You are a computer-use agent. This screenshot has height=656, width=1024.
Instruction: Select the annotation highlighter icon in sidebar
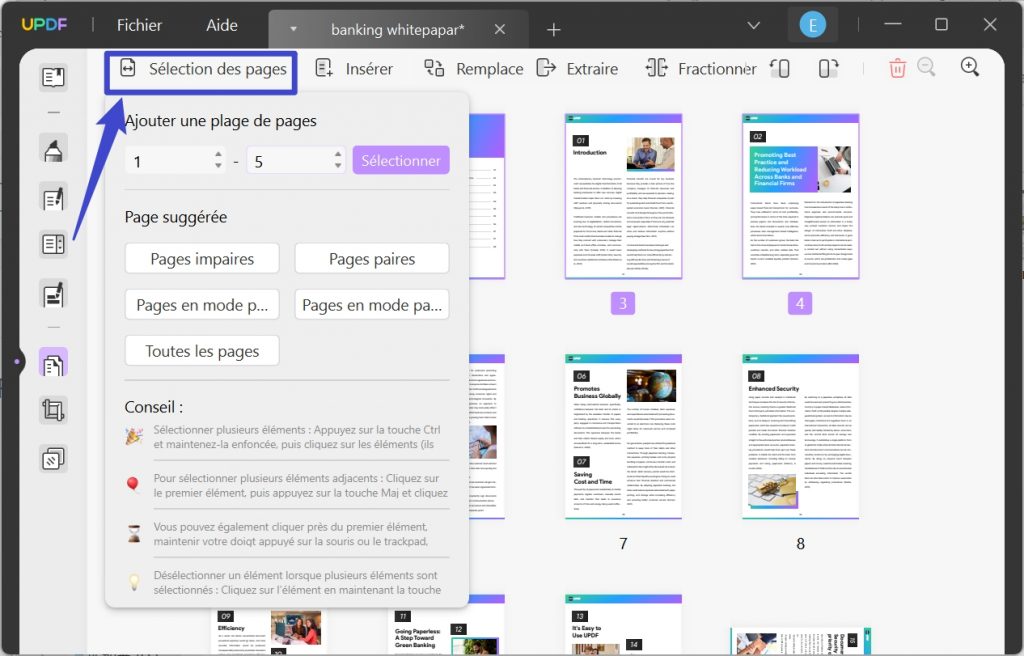point(54,149)
